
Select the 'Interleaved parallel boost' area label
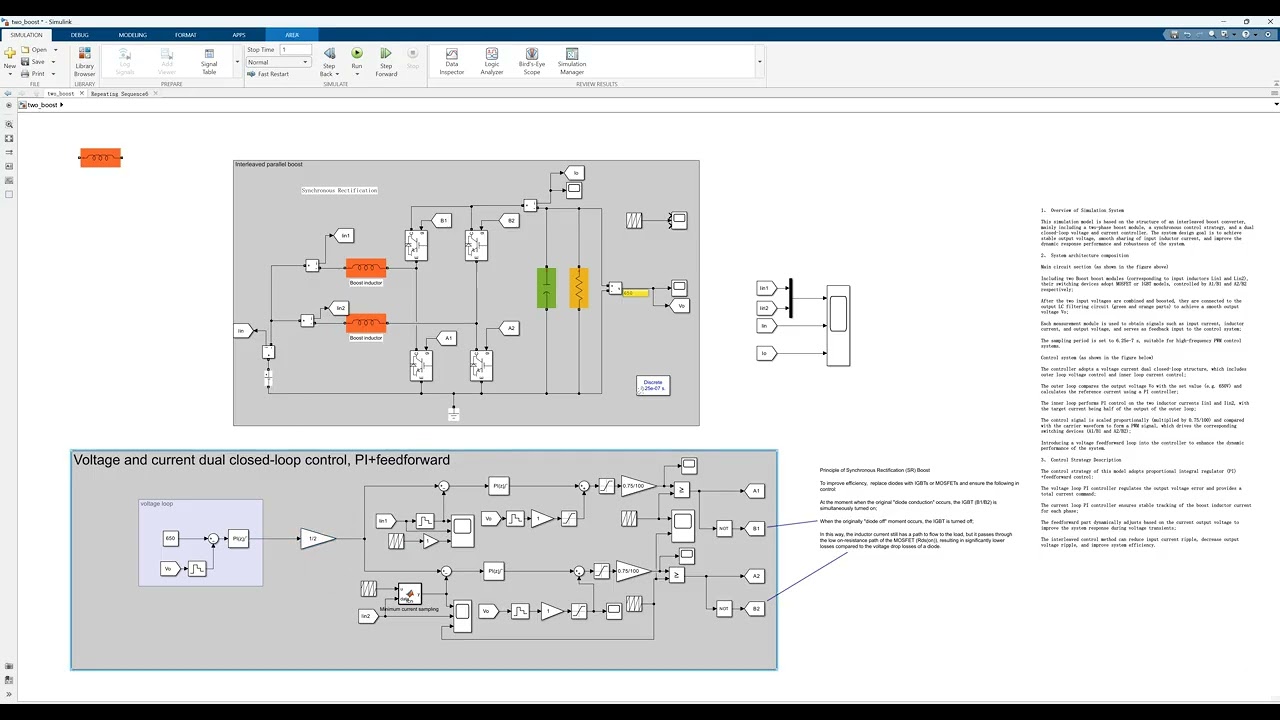click(x=269, y=164)
